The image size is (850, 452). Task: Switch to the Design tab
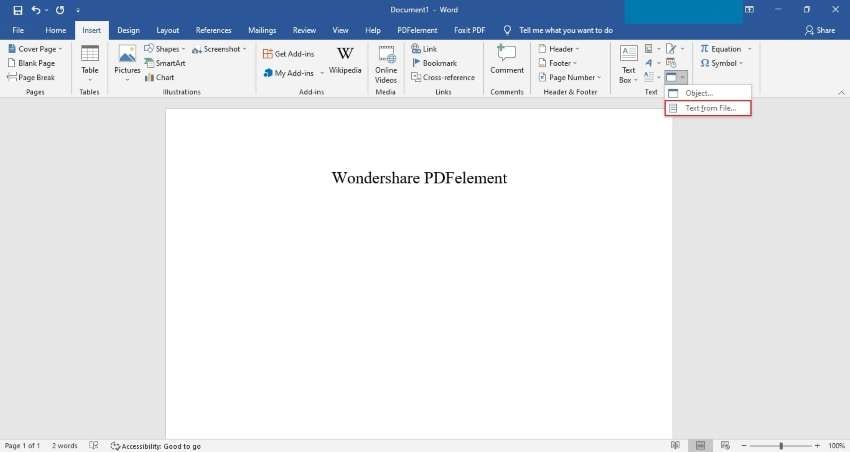point(128,30)
